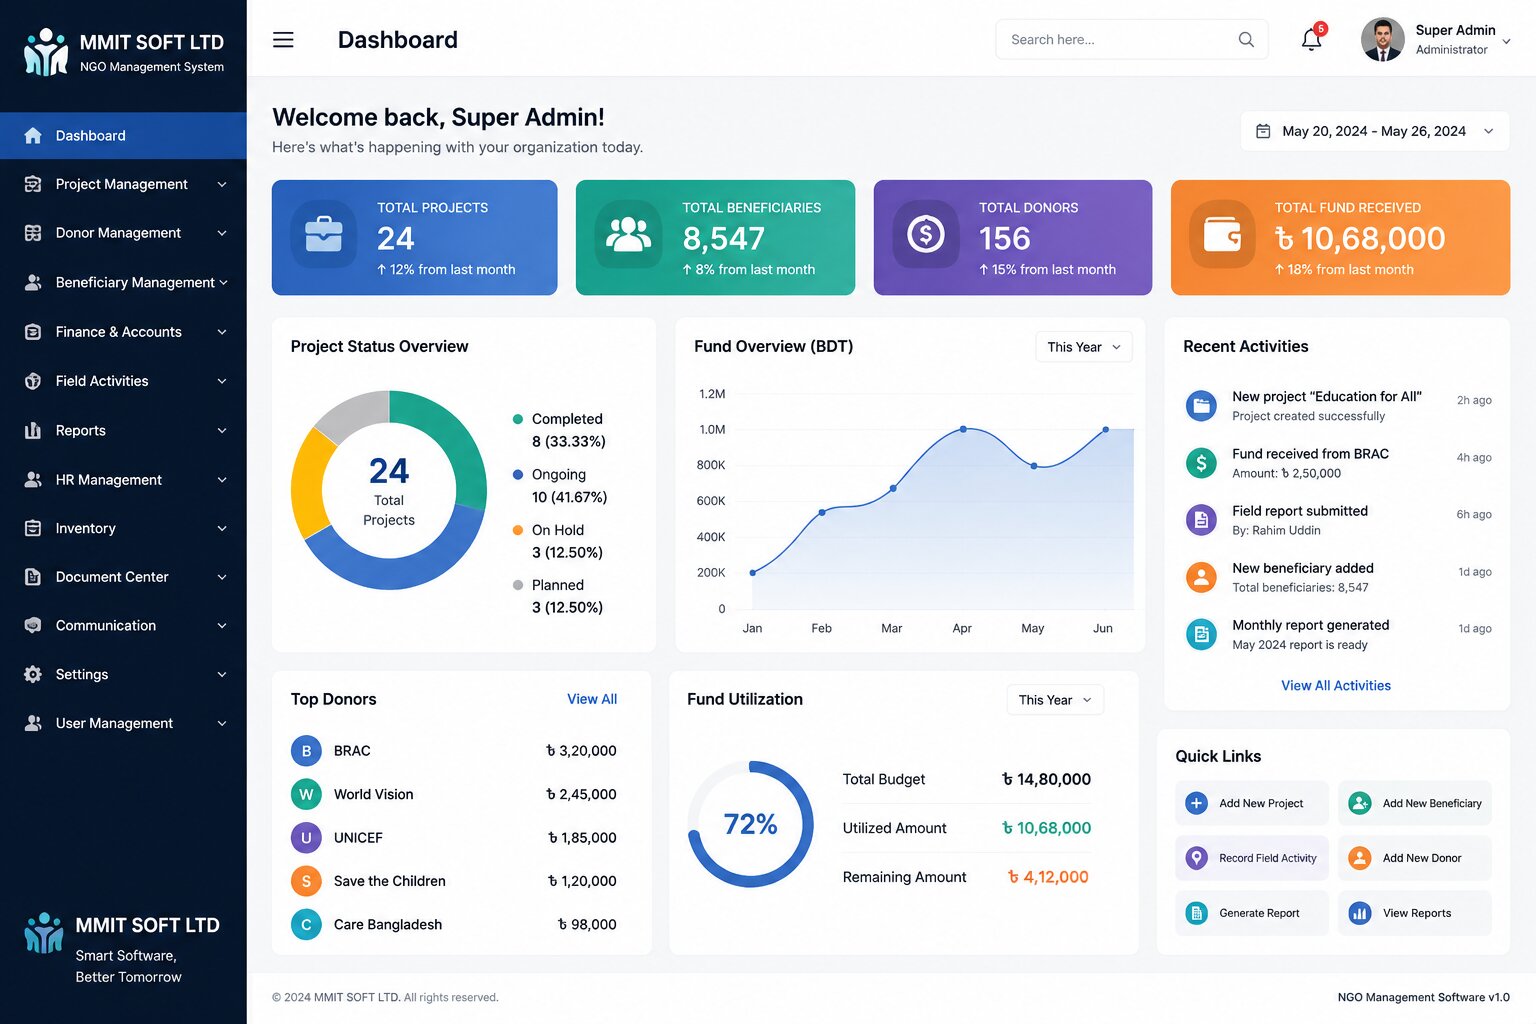Open the notification bell
1536x1024 pixels.
click(1312, 39)
